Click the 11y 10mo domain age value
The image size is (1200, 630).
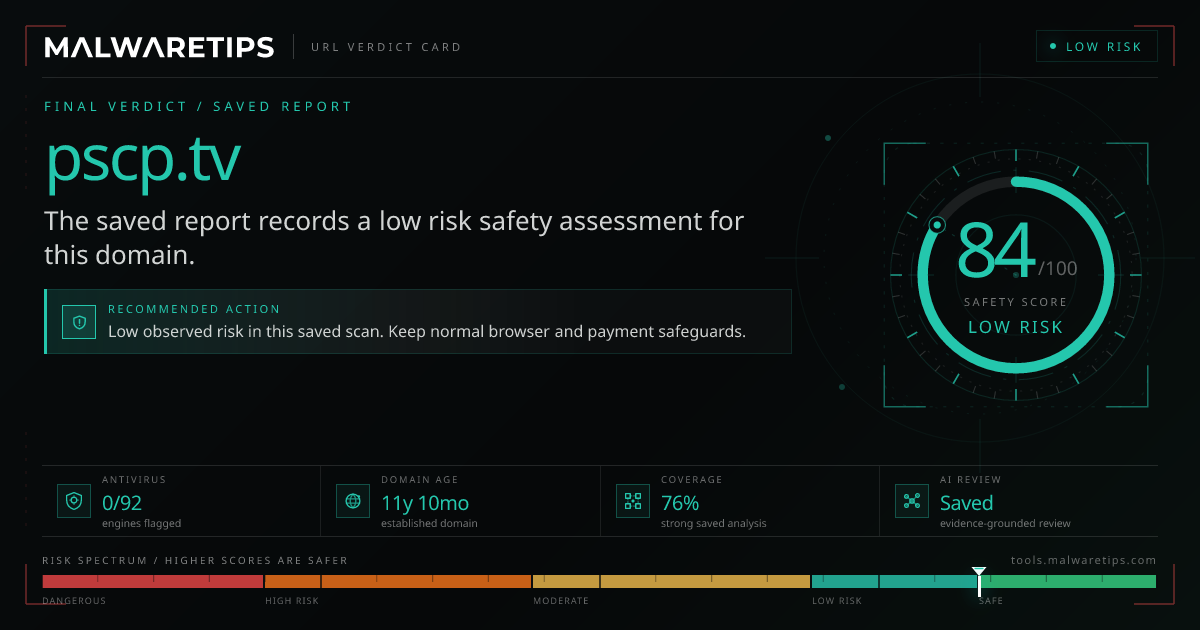pos(425,503)
